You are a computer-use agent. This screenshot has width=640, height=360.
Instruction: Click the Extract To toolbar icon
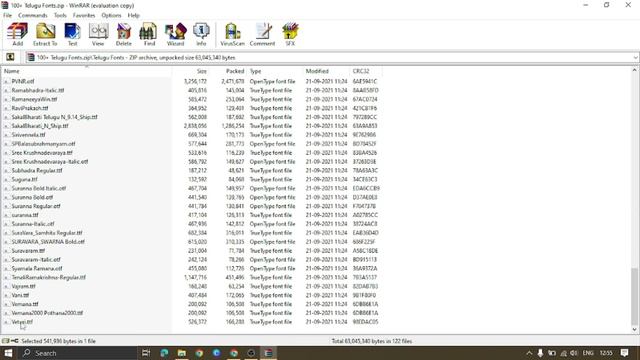coord(45,34)
